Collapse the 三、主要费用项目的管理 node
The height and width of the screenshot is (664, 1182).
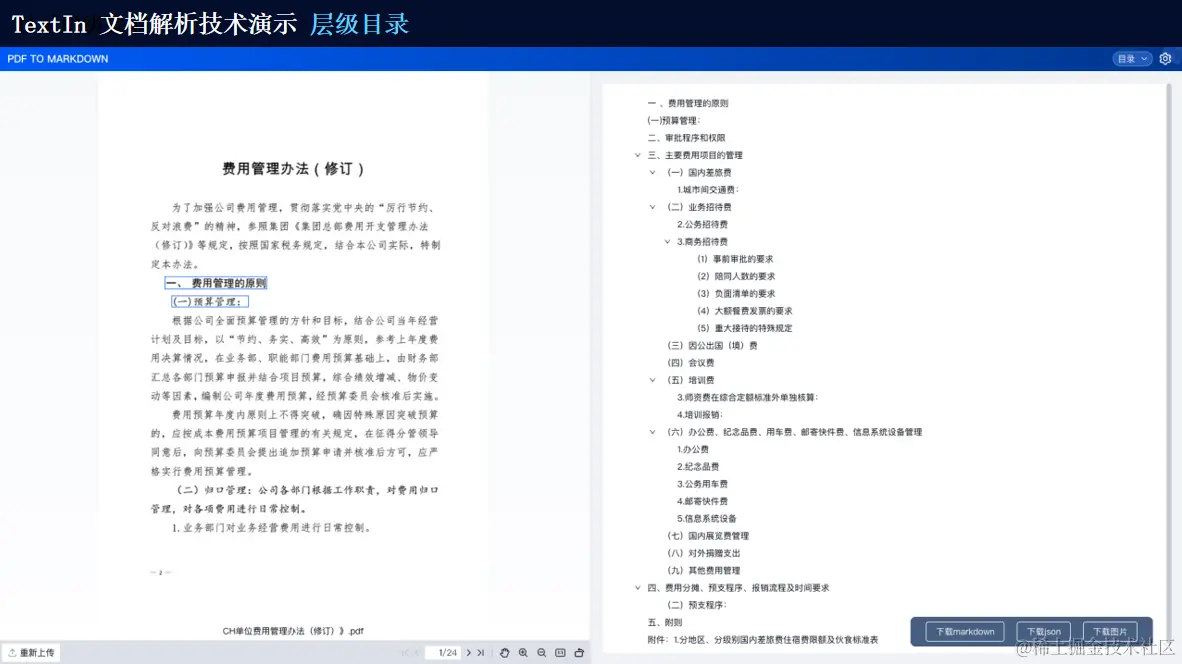pyautogui.click(x=638, y=155)
